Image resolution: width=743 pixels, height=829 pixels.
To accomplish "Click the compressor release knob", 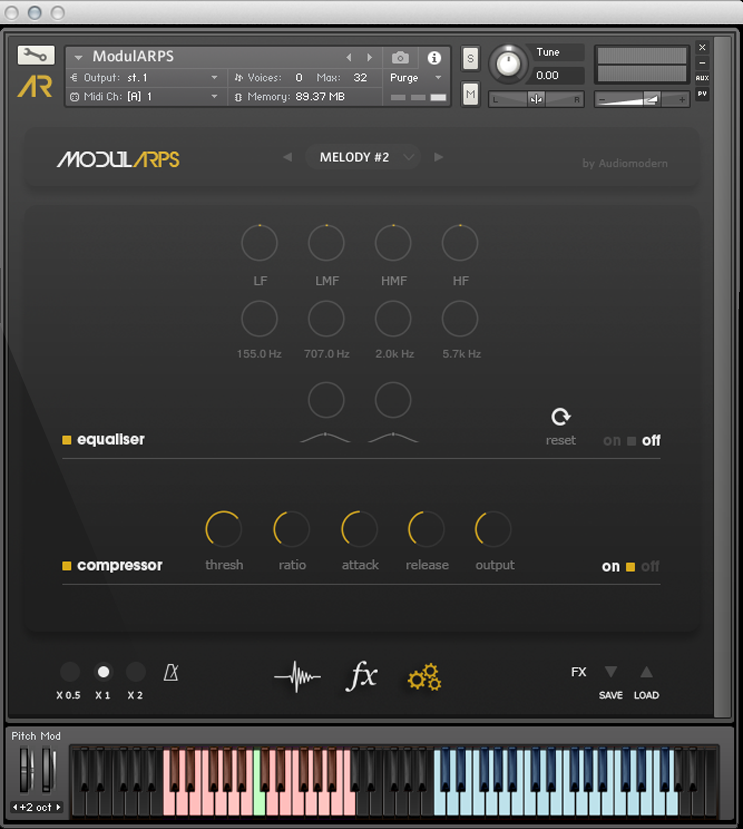I will [426, 529].
